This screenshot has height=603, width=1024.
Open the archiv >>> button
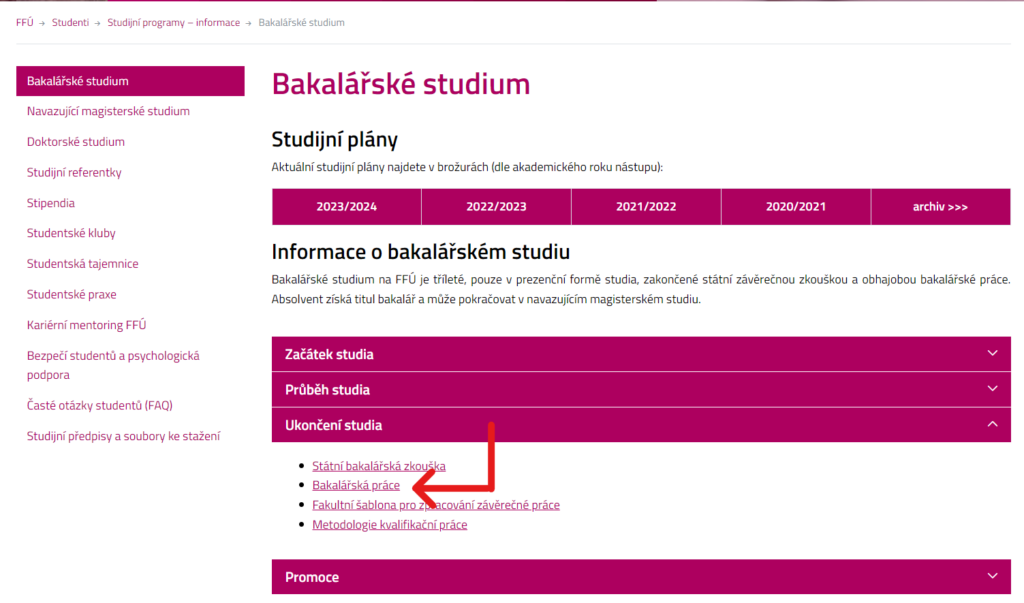coord(940,206)
